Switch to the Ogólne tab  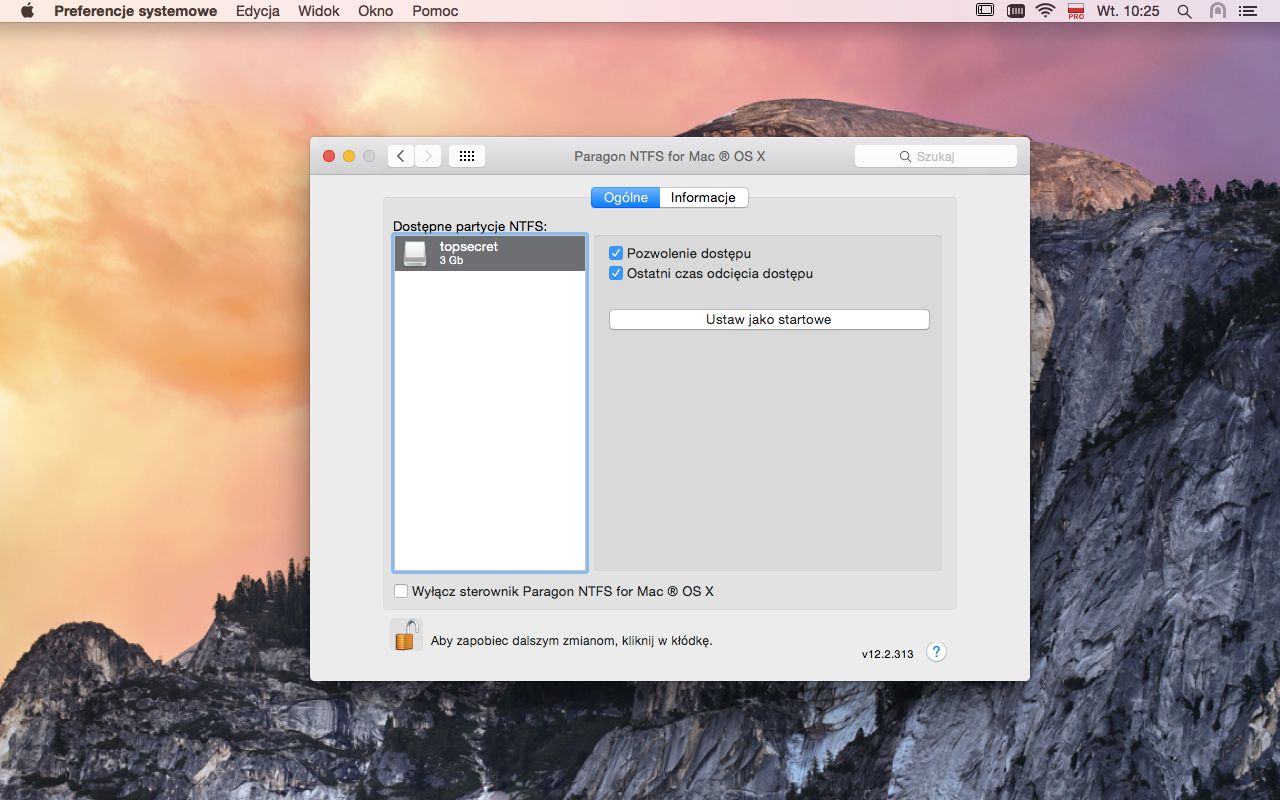626,197
